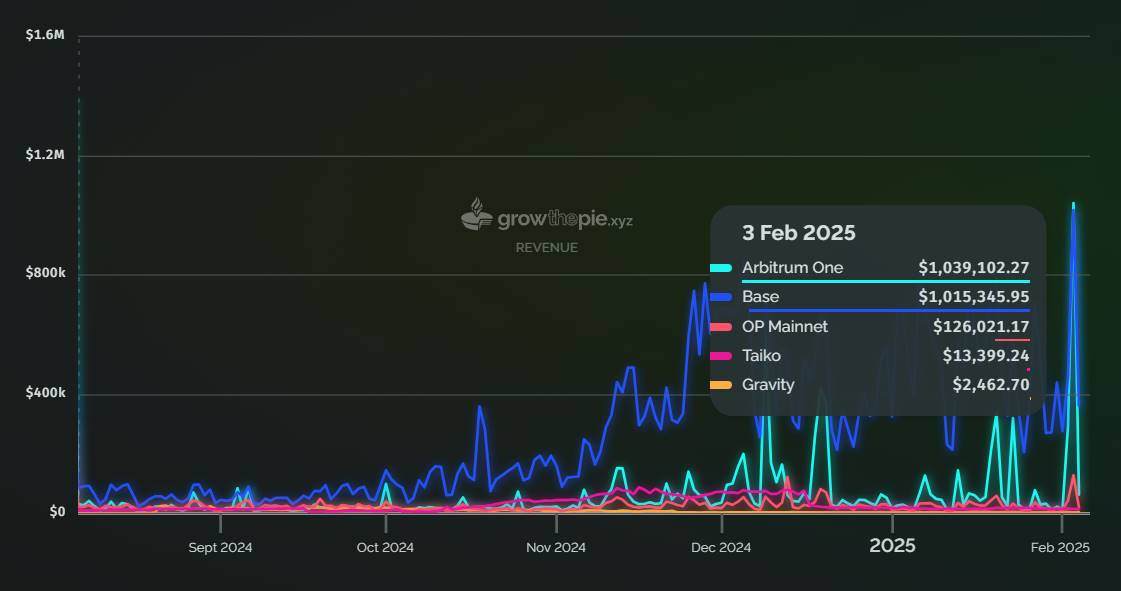Click the $1.6M y-axis label
This screenshot has height=591, width=1121.
pyautogui.click(x=45, y=35)
